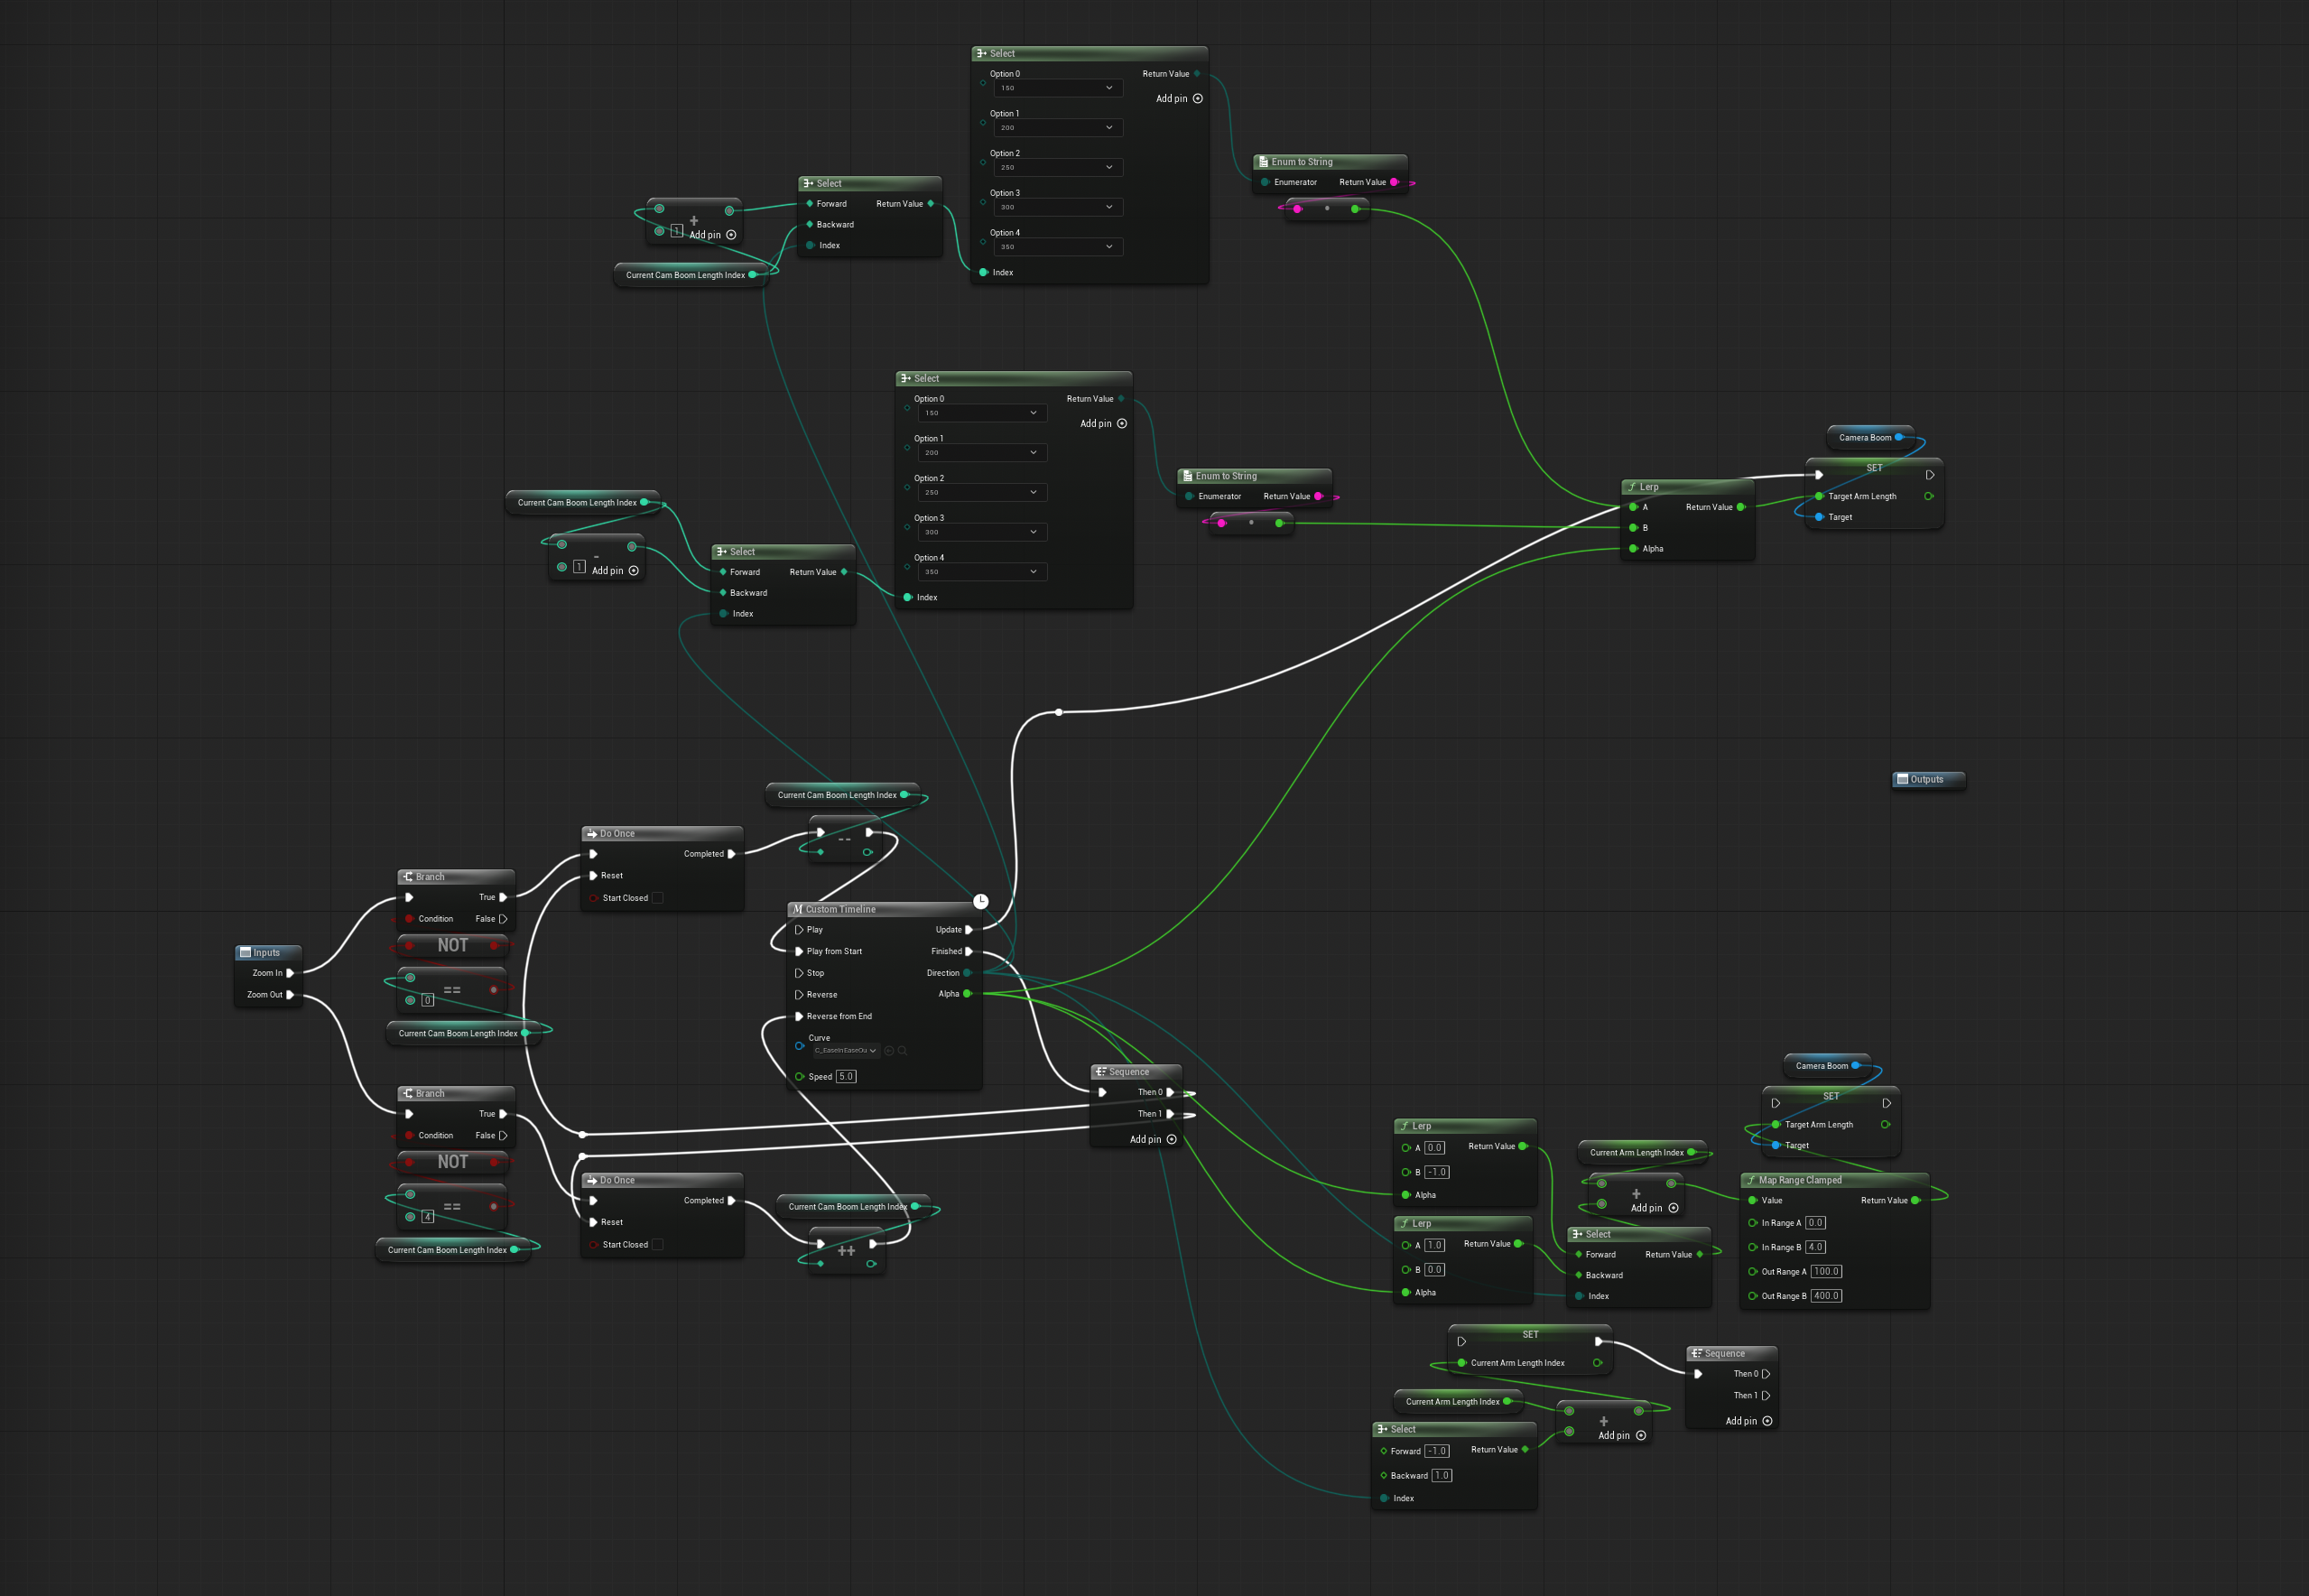The height and width of the screenshot is (1596, 2309).
Task: Select the ++ increment node
Action: click(x=846, y=1250)
